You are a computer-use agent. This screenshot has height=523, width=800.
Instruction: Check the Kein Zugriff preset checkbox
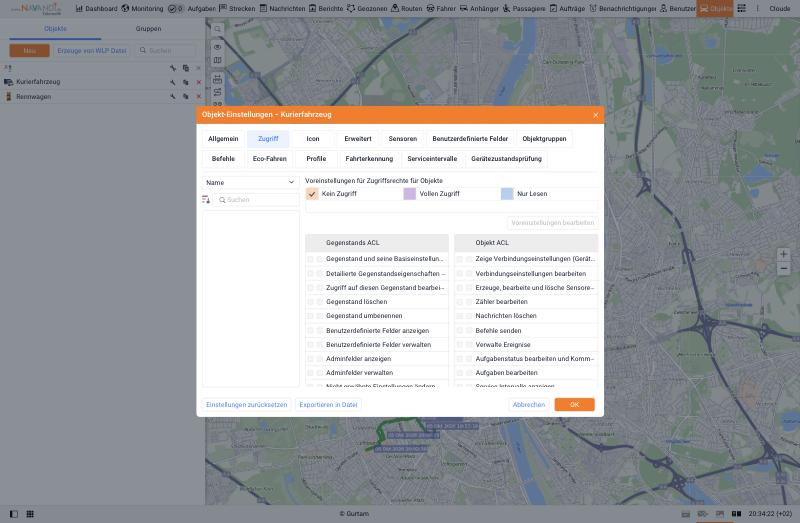point(312,194)
